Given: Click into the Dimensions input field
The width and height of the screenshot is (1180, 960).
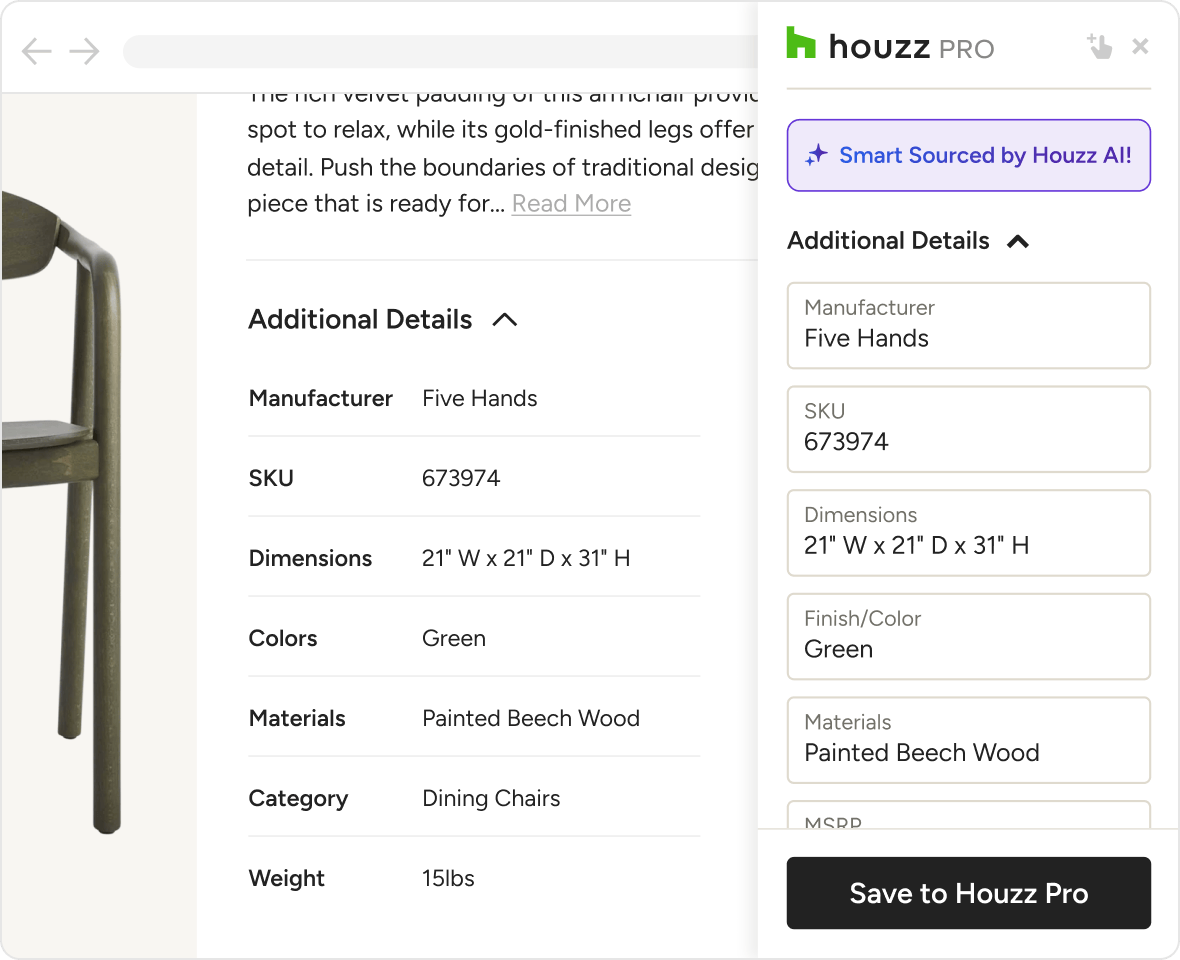Looking at the screenshot, I should tap(969, 533).
